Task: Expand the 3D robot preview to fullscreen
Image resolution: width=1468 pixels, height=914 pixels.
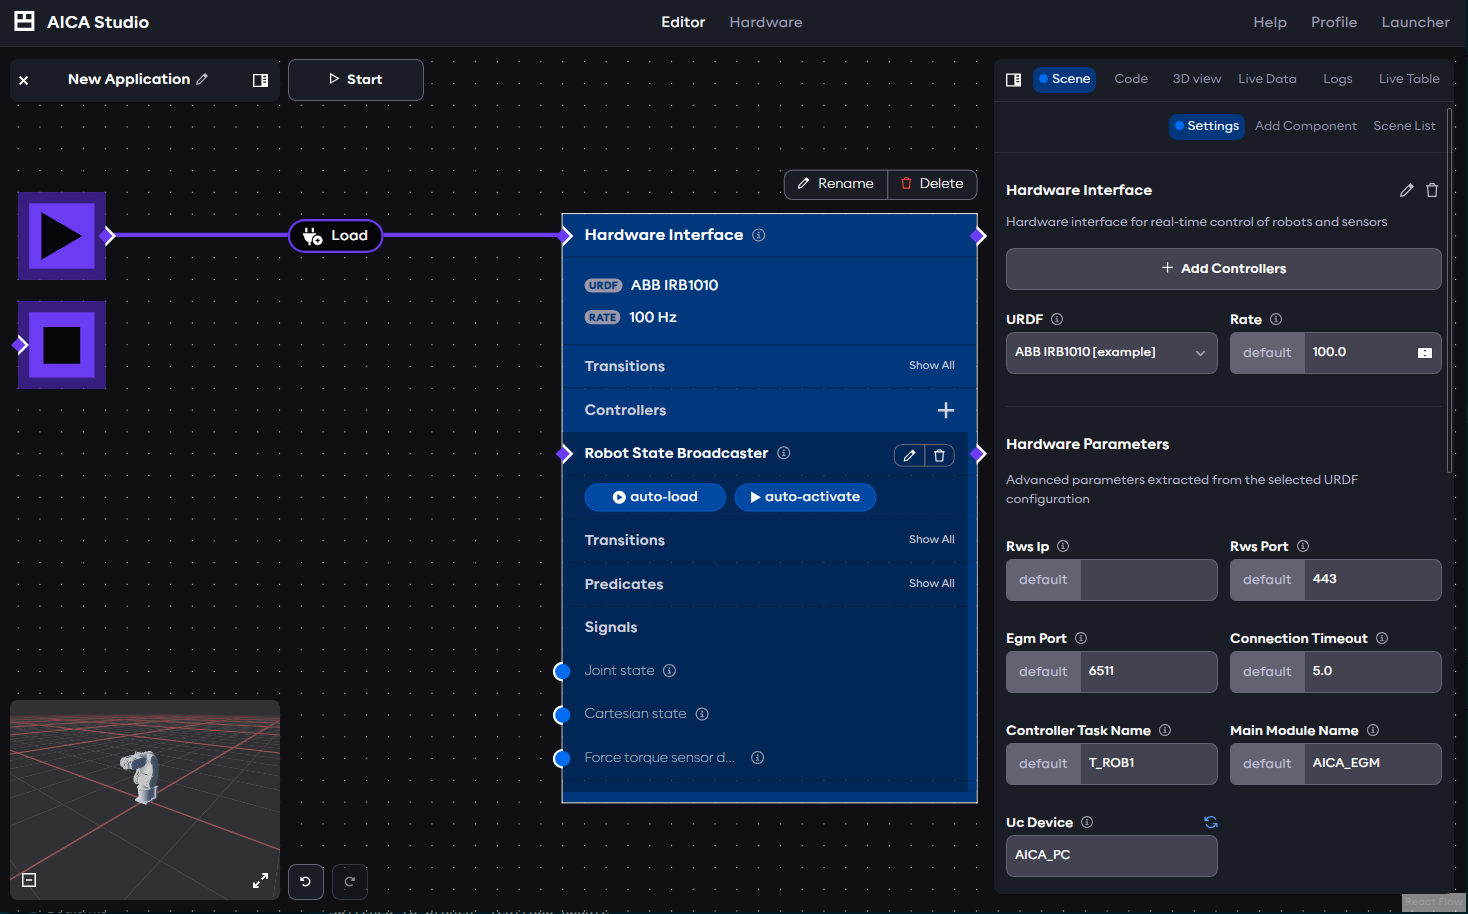Action: click(260, 881)
